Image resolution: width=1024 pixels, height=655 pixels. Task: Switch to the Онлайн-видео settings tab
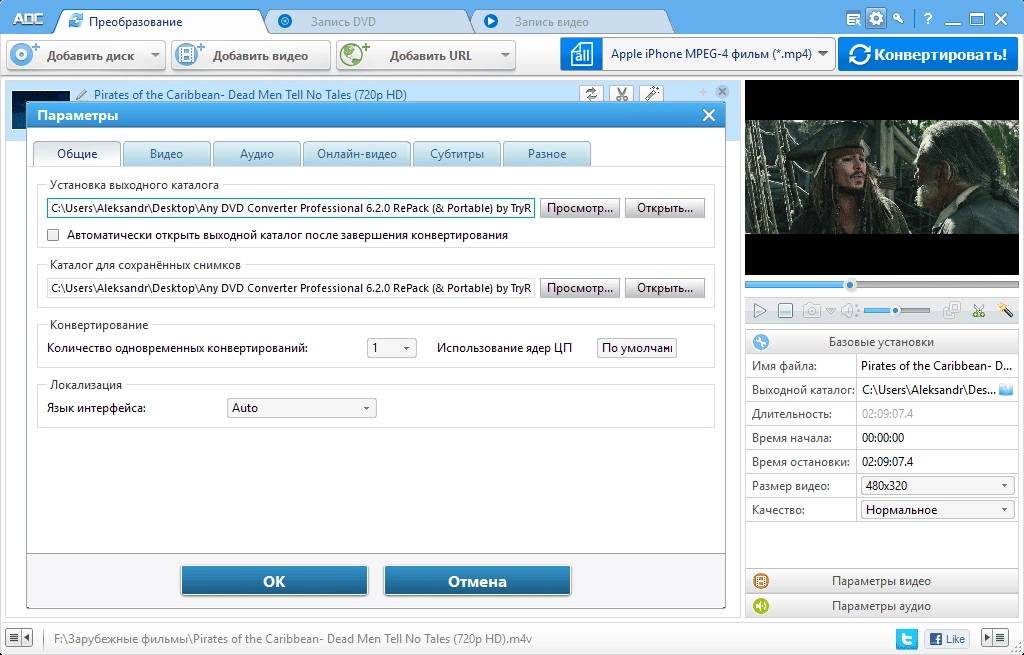pos(357,154)
